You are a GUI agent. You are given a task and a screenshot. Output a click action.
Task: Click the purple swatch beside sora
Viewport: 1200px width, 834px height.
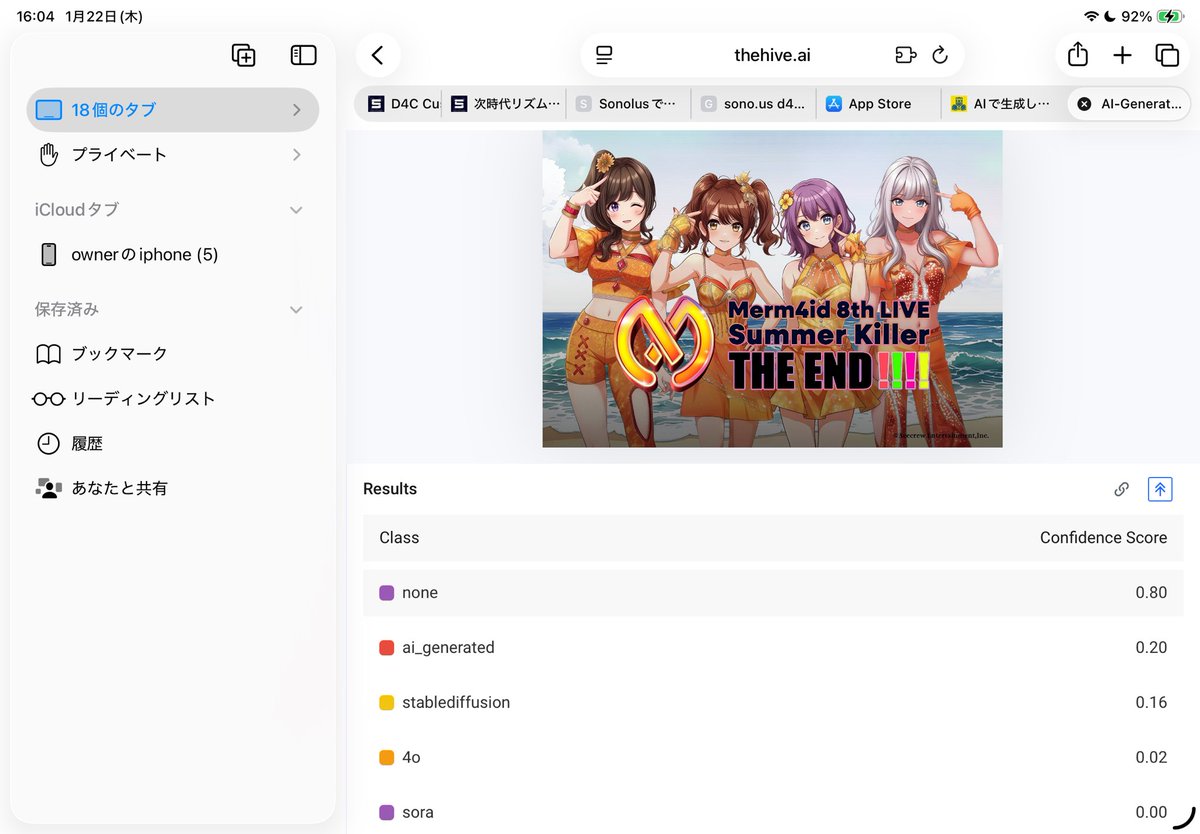[387, 813]
